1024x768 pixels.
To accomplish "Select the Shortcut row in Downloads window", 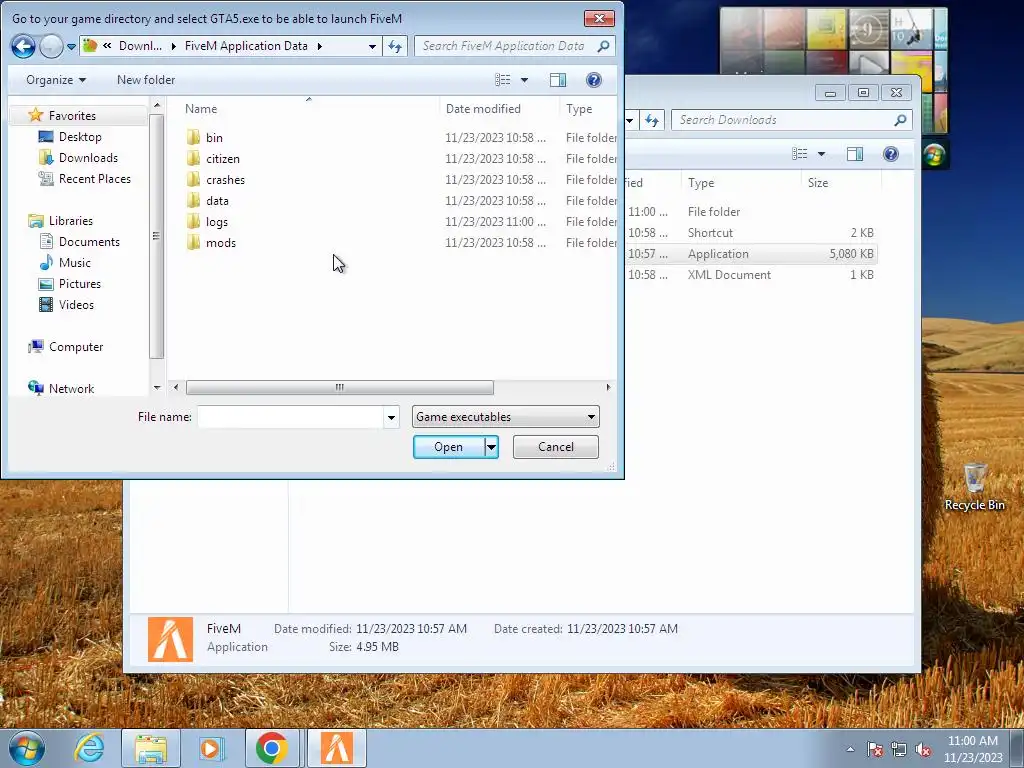I will [751, 233].
